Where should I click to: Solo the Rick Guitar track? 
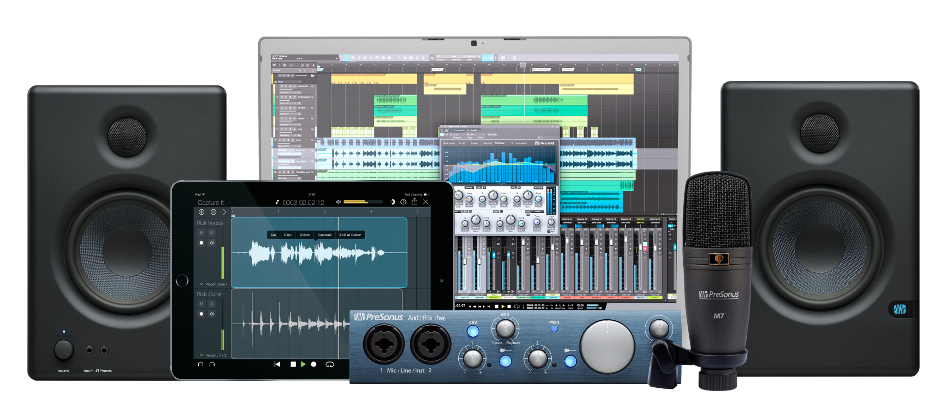pos(211,304)
